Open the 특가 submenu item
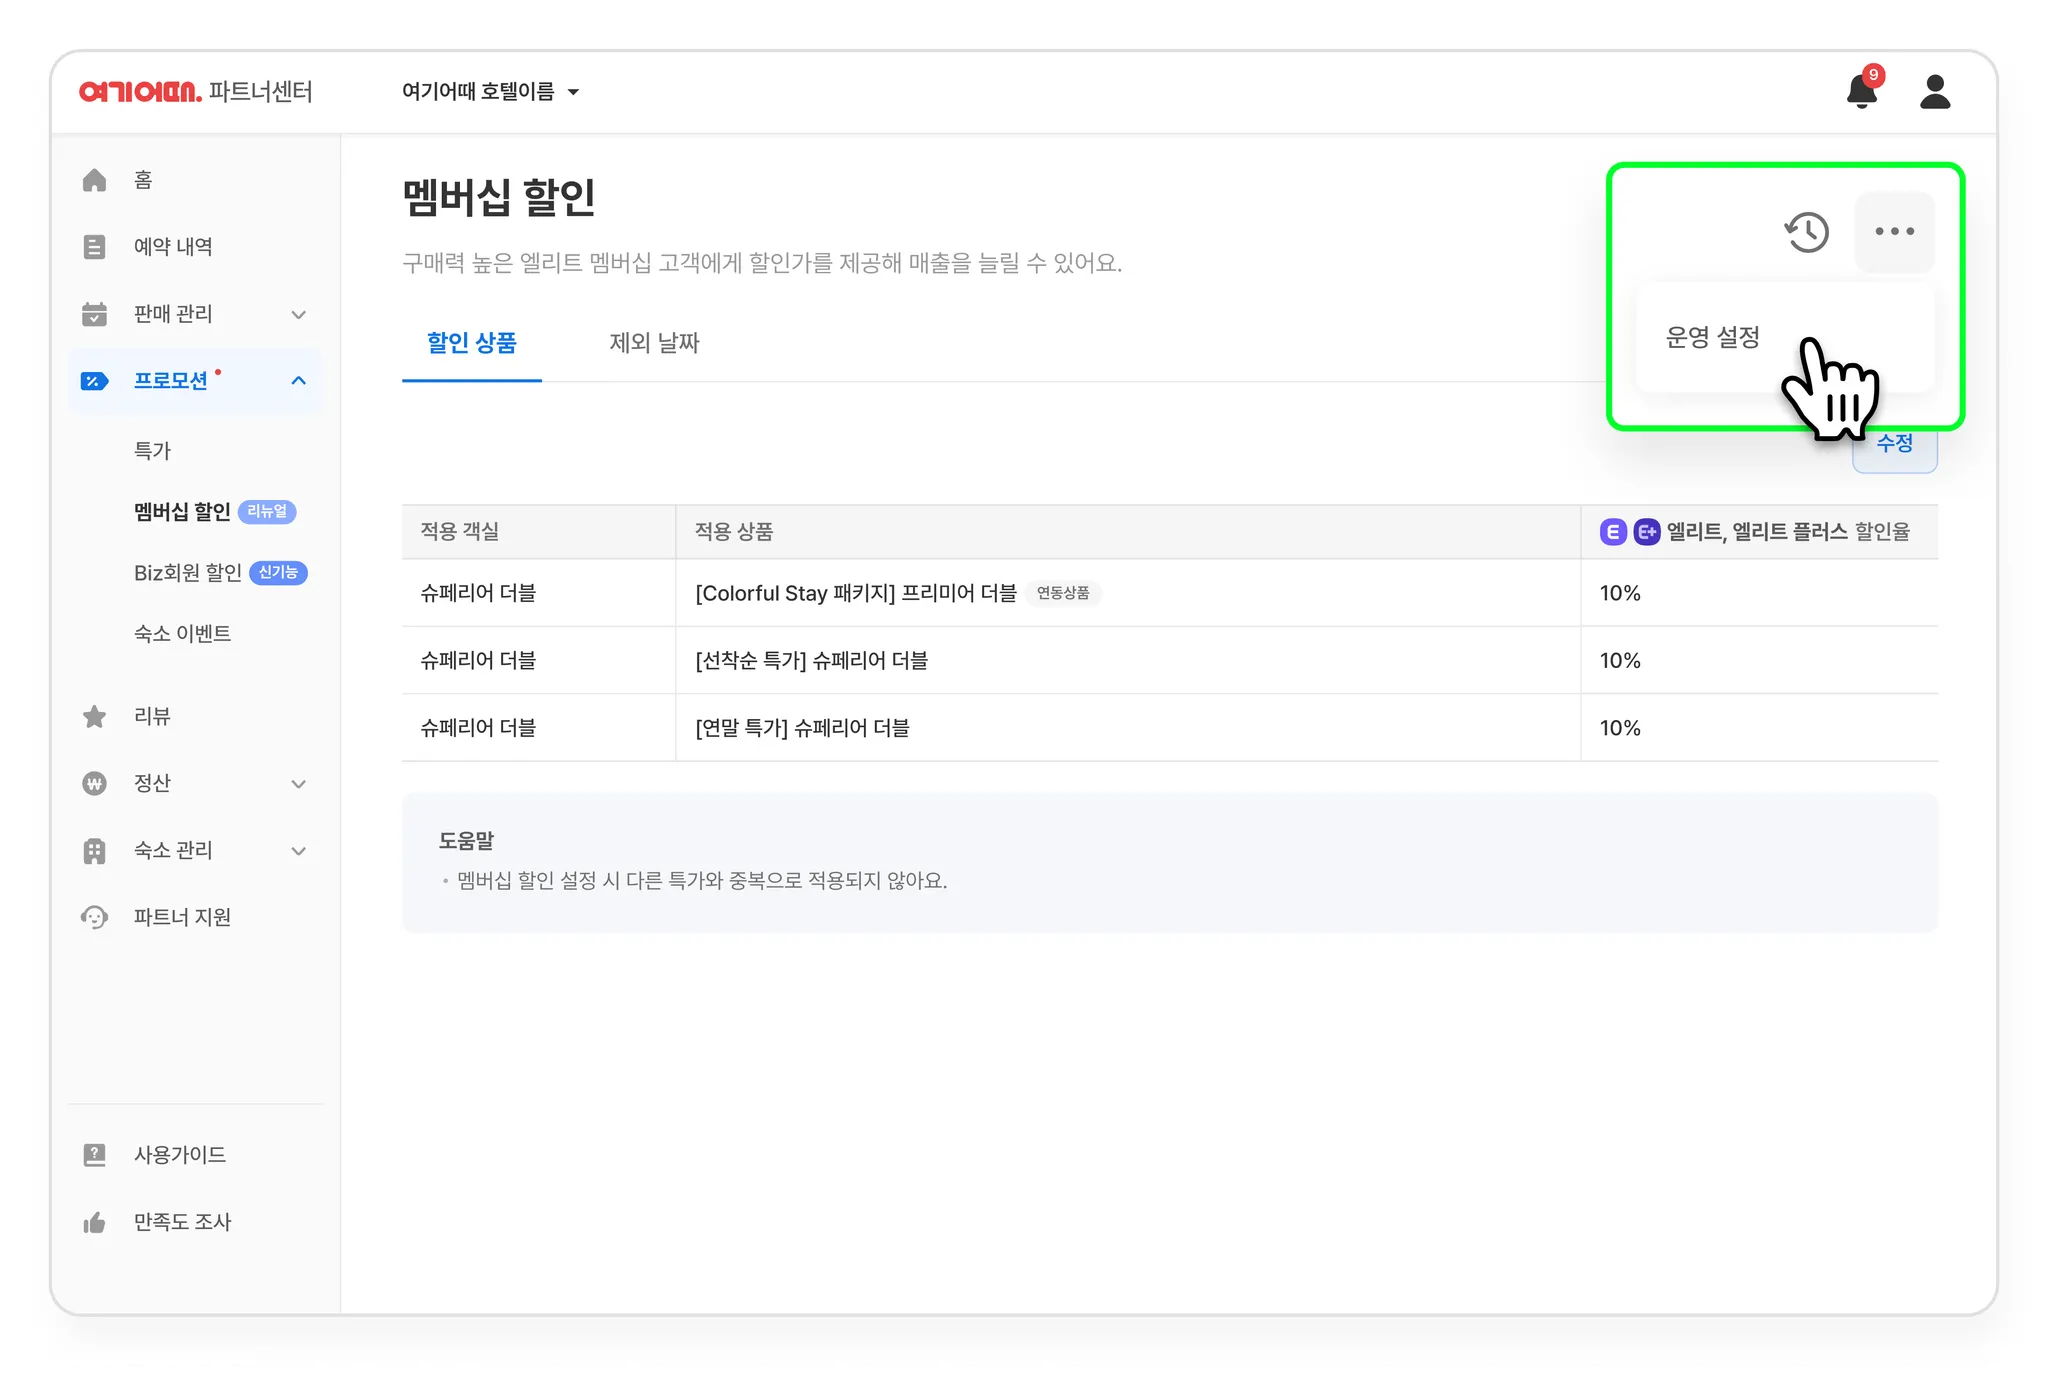The height and width of the screenshot is (1382, 2048). pos(153,451)
